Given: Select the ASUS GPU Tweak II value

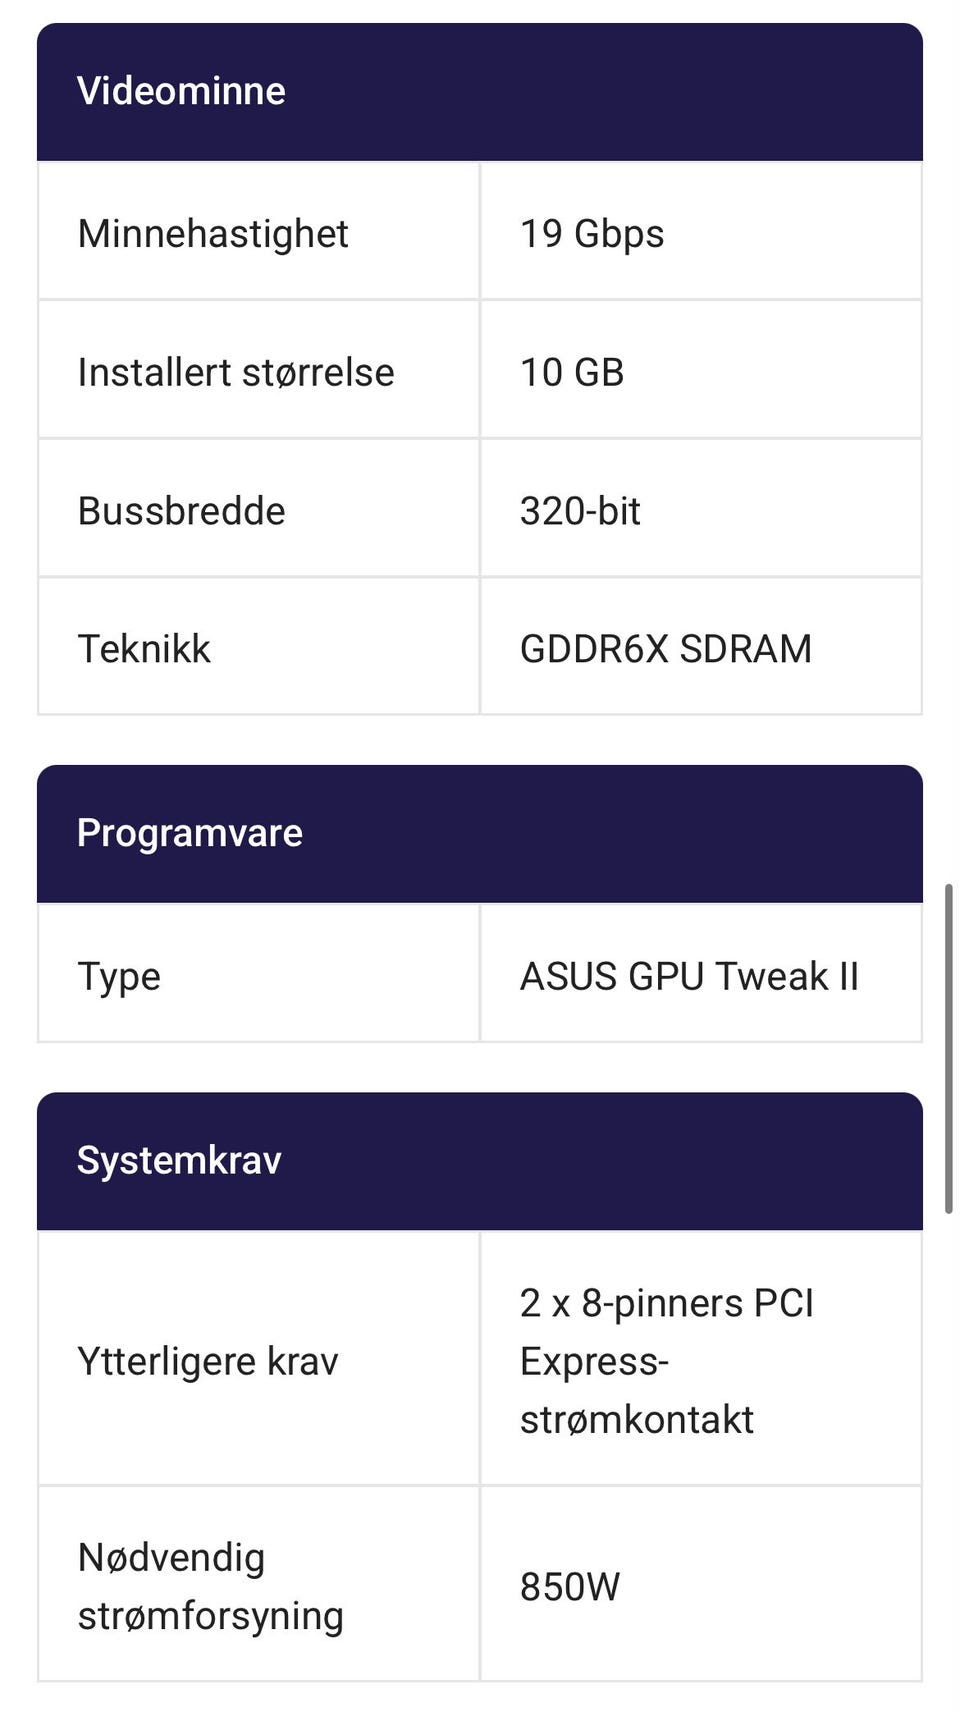Looking at the screenshot, I should pyautogui.click(x=689, y=976).
